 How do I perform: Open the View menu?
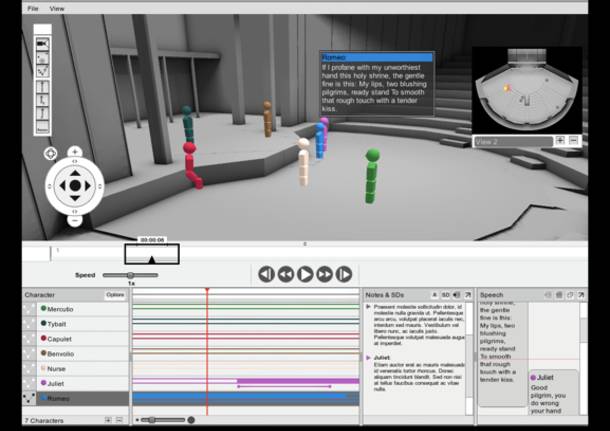point(57,8)
